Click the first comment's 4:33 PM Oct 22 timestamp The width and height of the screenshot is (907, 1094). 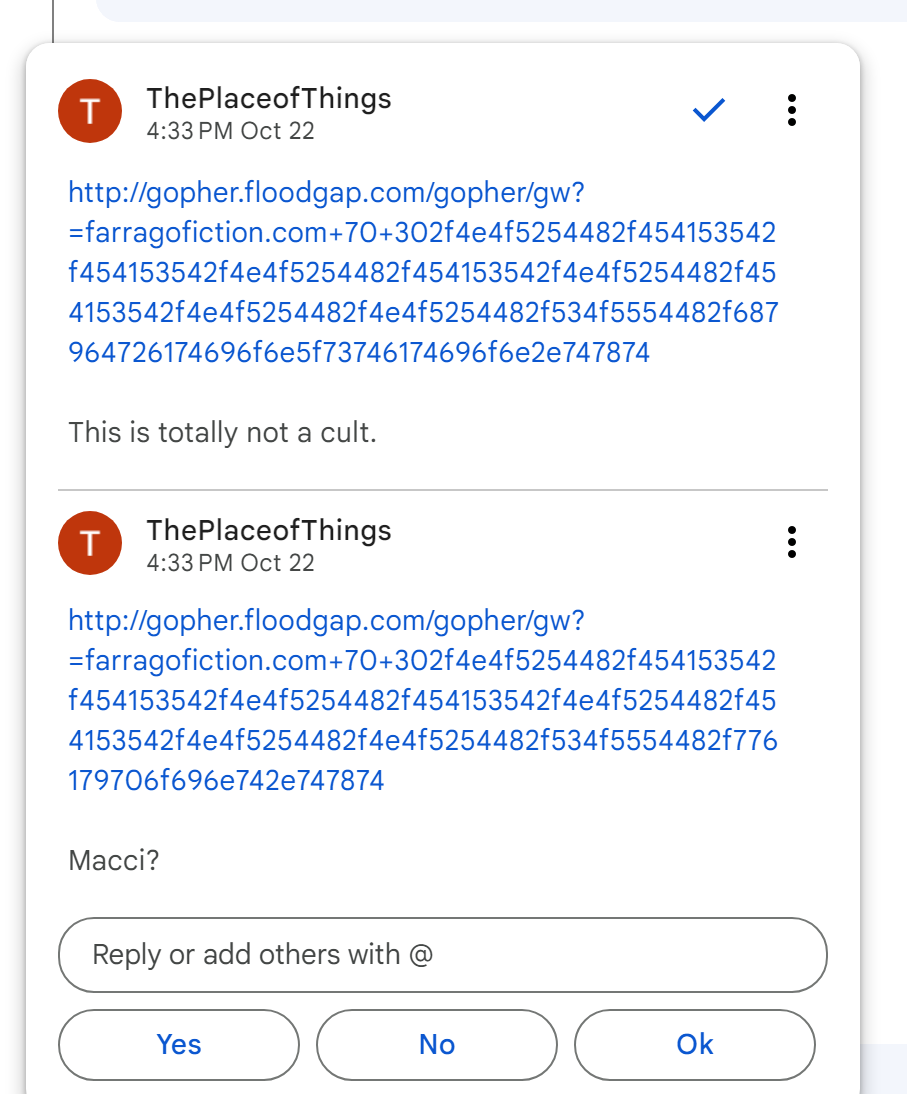(x=230, y=131)
